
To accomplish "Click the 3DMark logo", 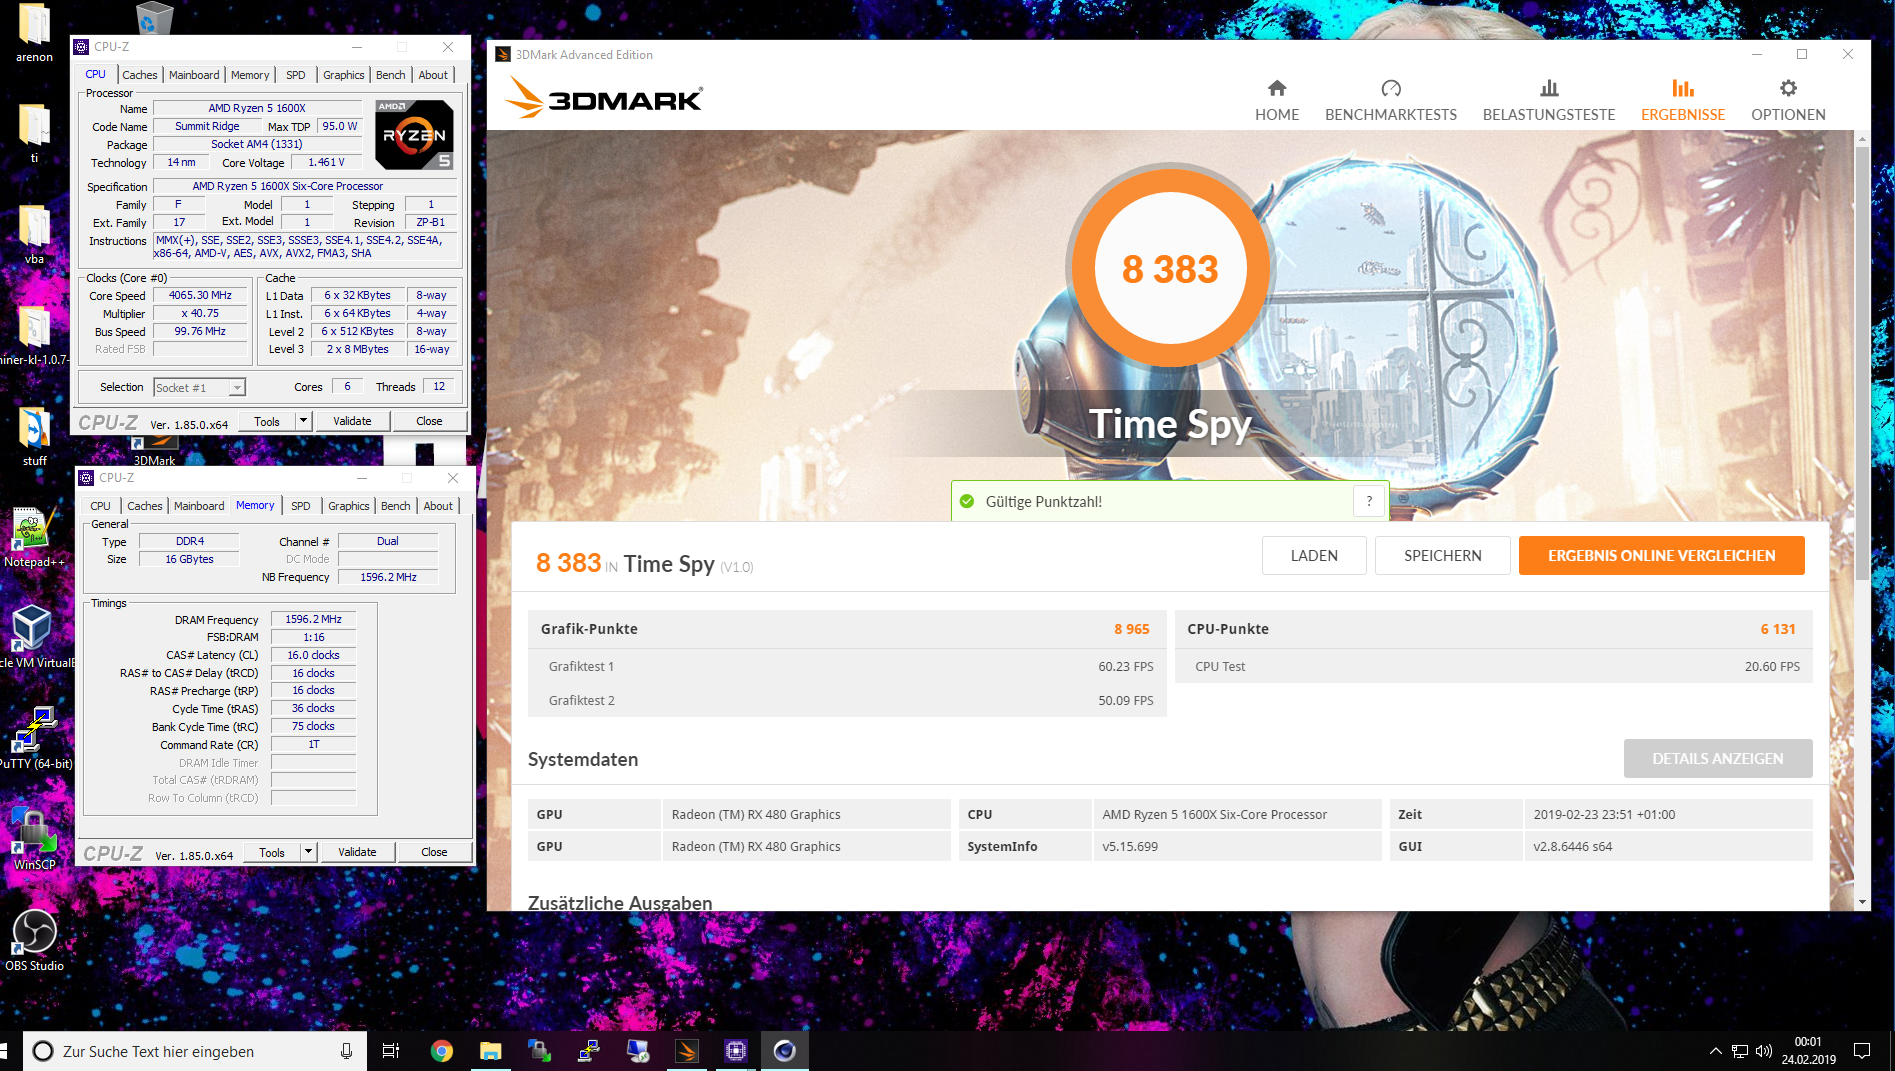I will coord(604,98).
